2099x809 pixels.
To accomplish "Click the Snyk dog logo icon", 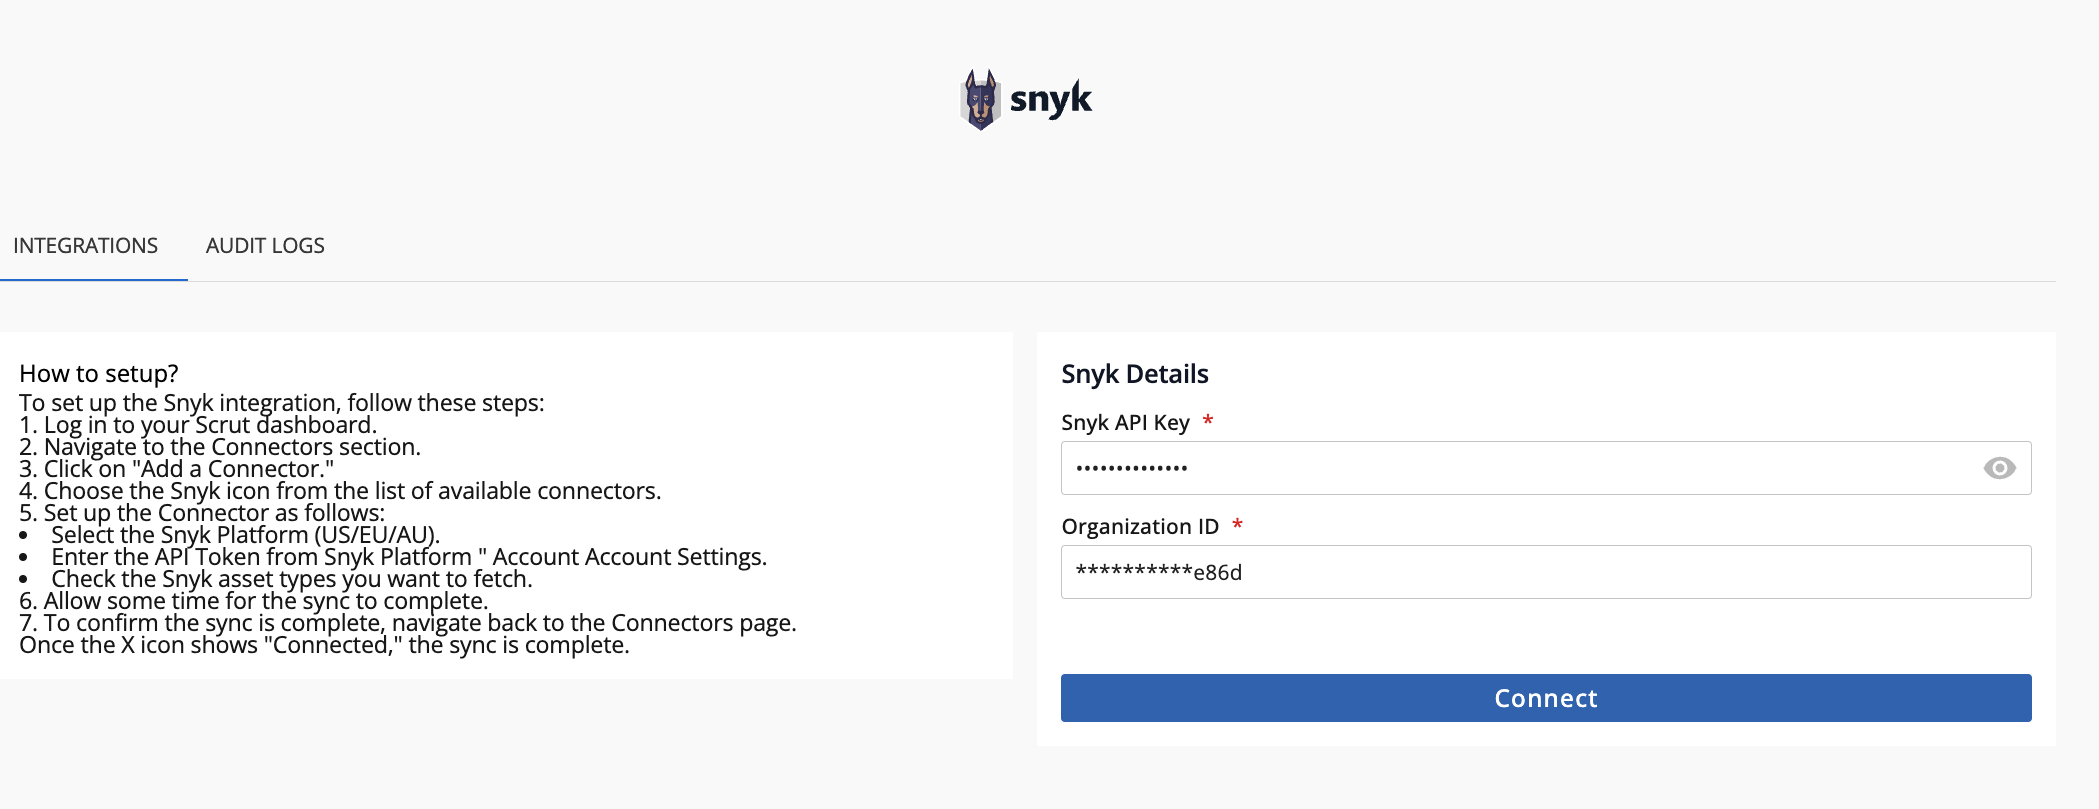I will (980, 99).
